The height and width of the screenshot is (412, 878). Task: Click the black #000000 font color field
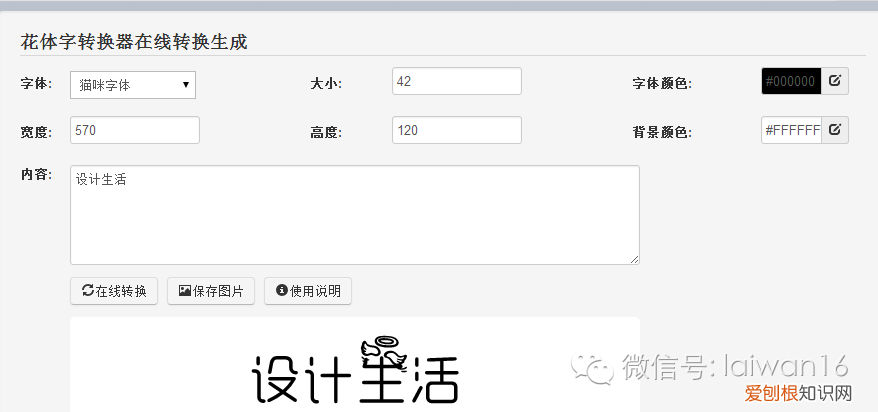[791, 81]
